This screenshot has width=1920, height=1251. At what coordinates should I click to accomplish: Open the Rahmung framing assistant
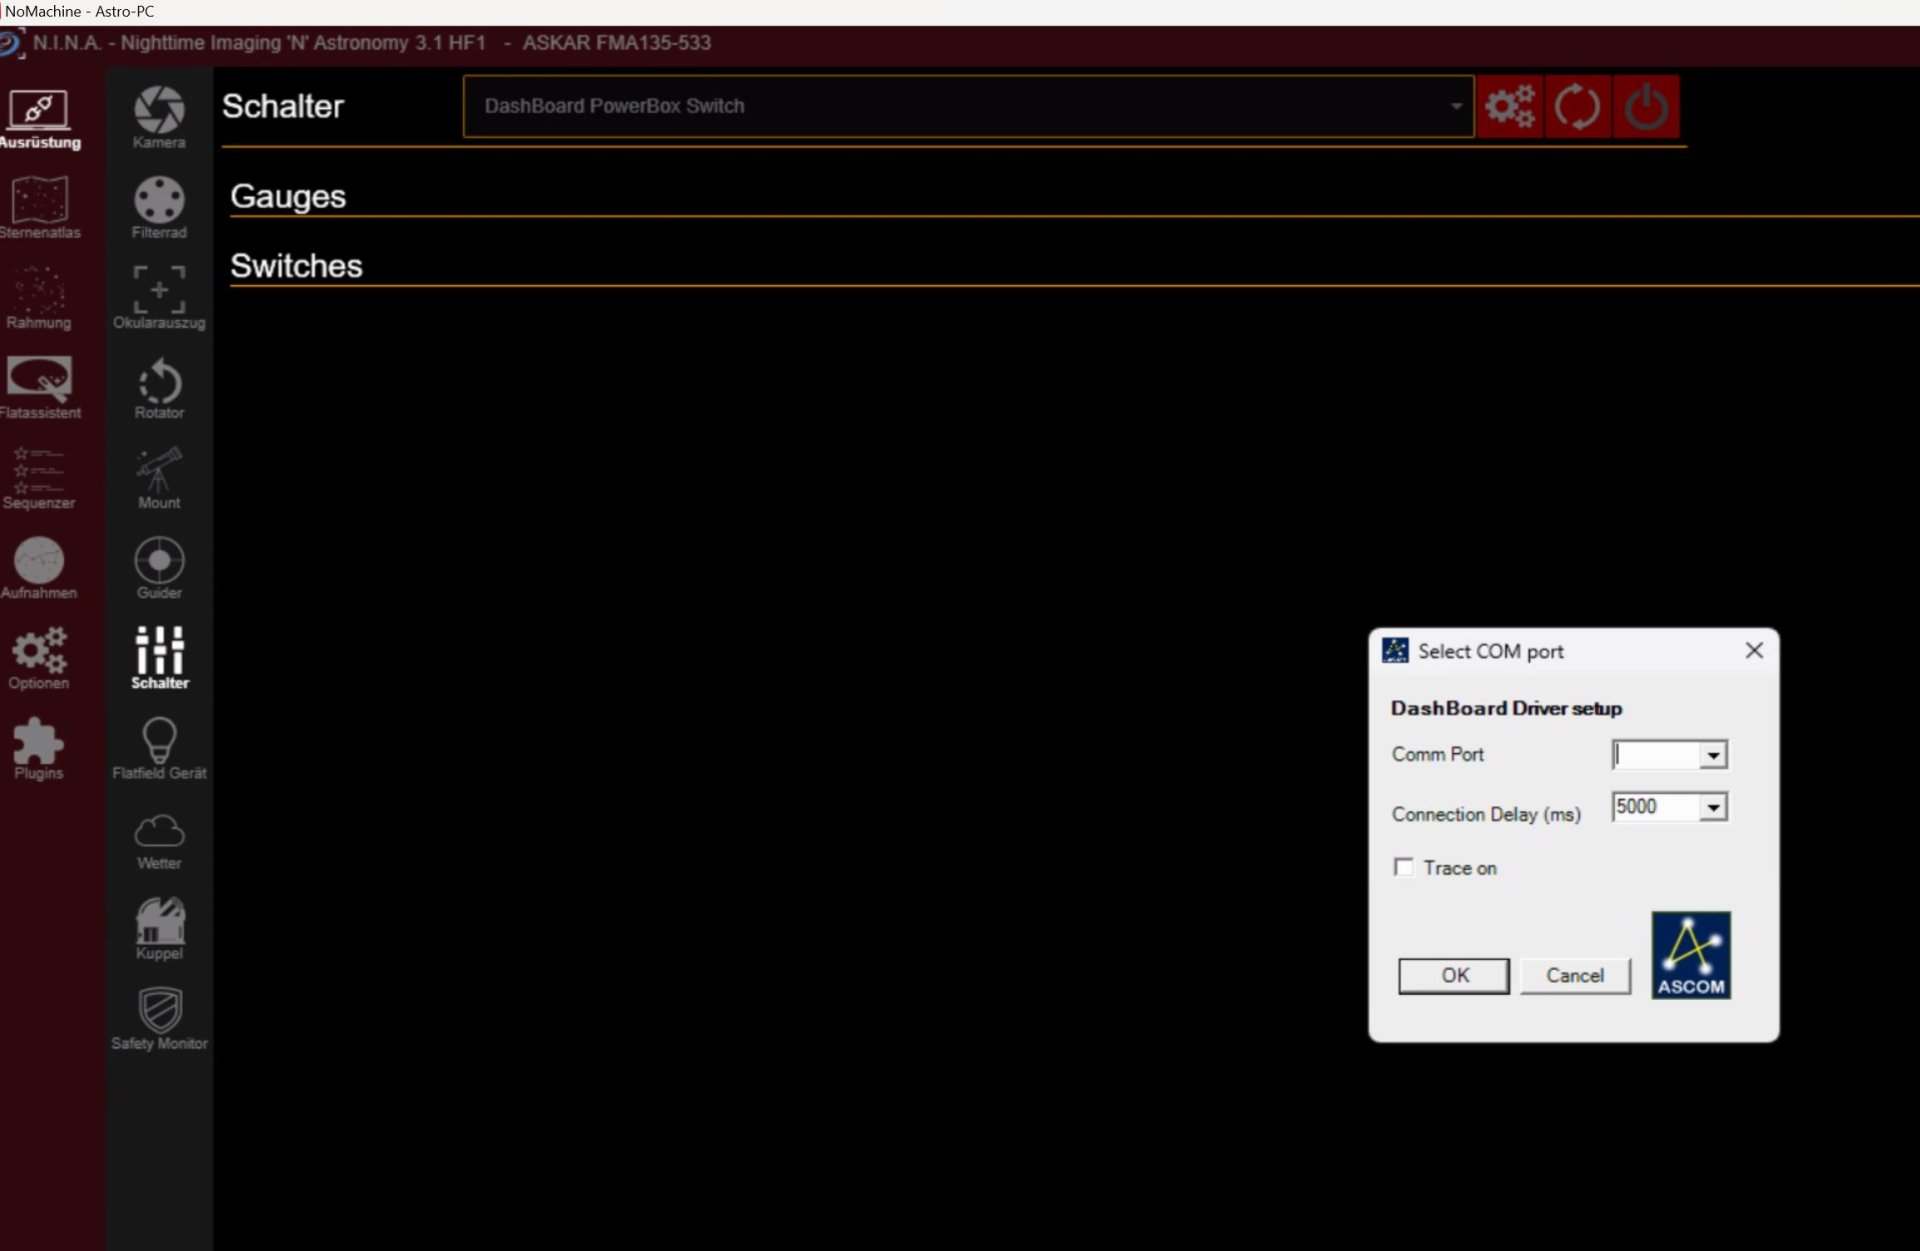[x=39, y=298]
